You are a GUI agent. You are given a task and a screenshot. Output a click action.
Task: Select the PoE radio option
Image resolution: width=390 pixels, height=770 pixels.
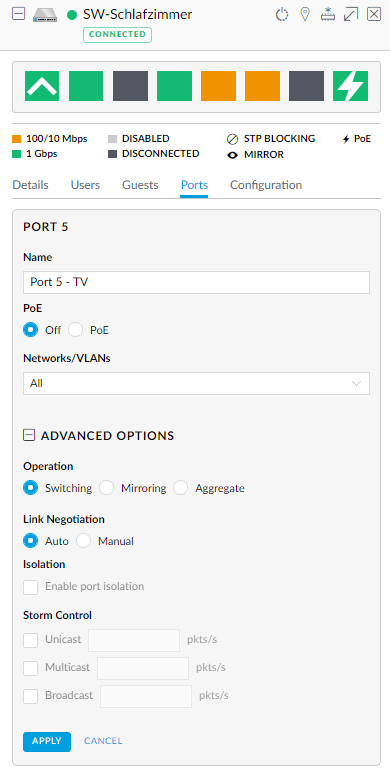tap(75, 330)
